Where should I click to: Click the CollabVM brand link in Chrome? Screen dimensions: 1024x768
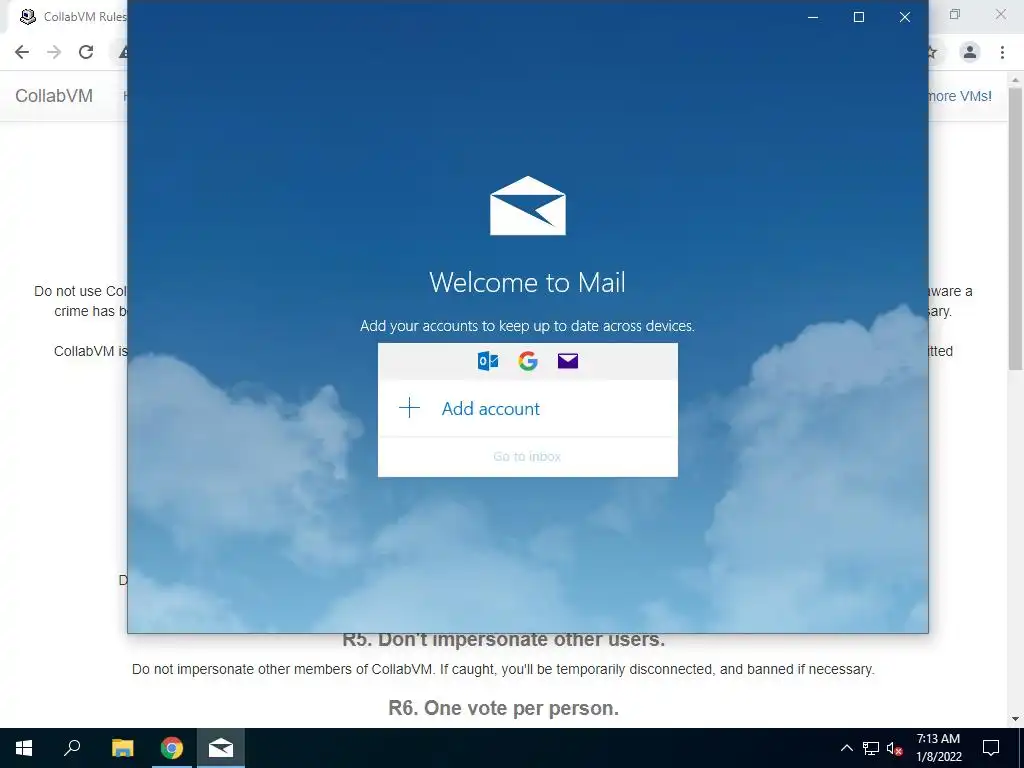pos(54,96)
